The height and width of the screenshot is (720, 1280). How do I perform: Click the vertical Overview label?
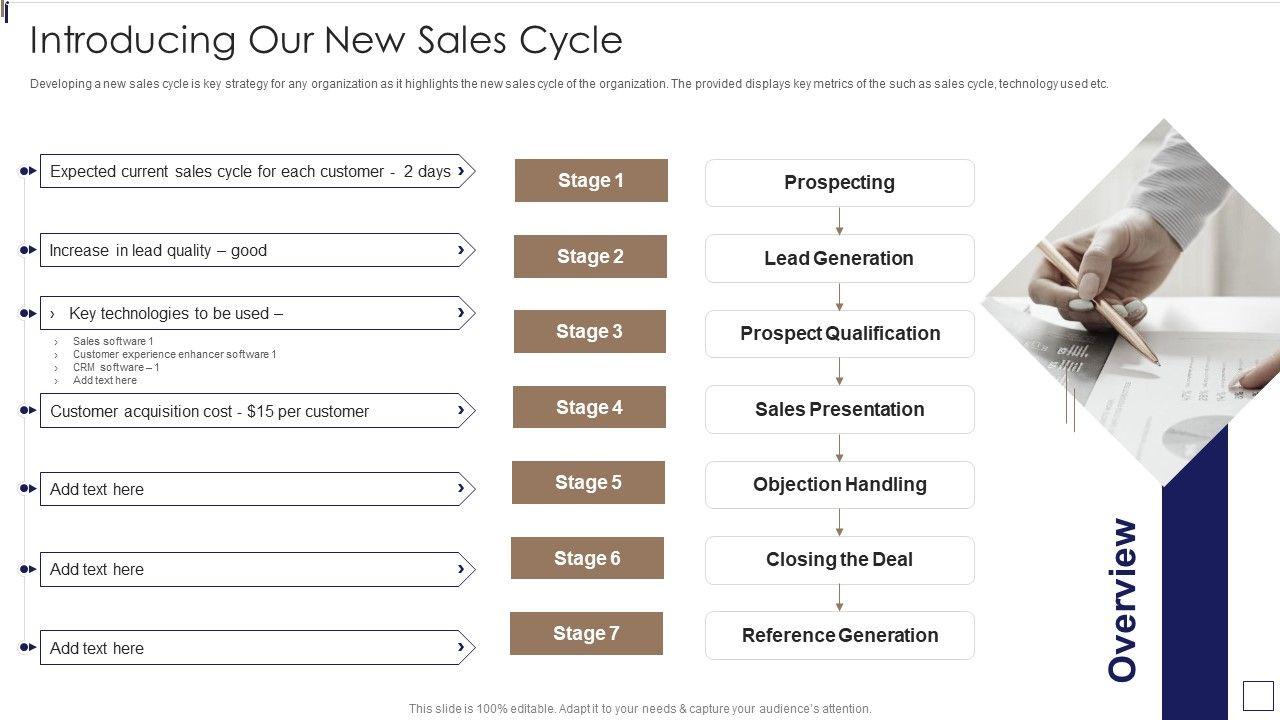point(1123,600)
